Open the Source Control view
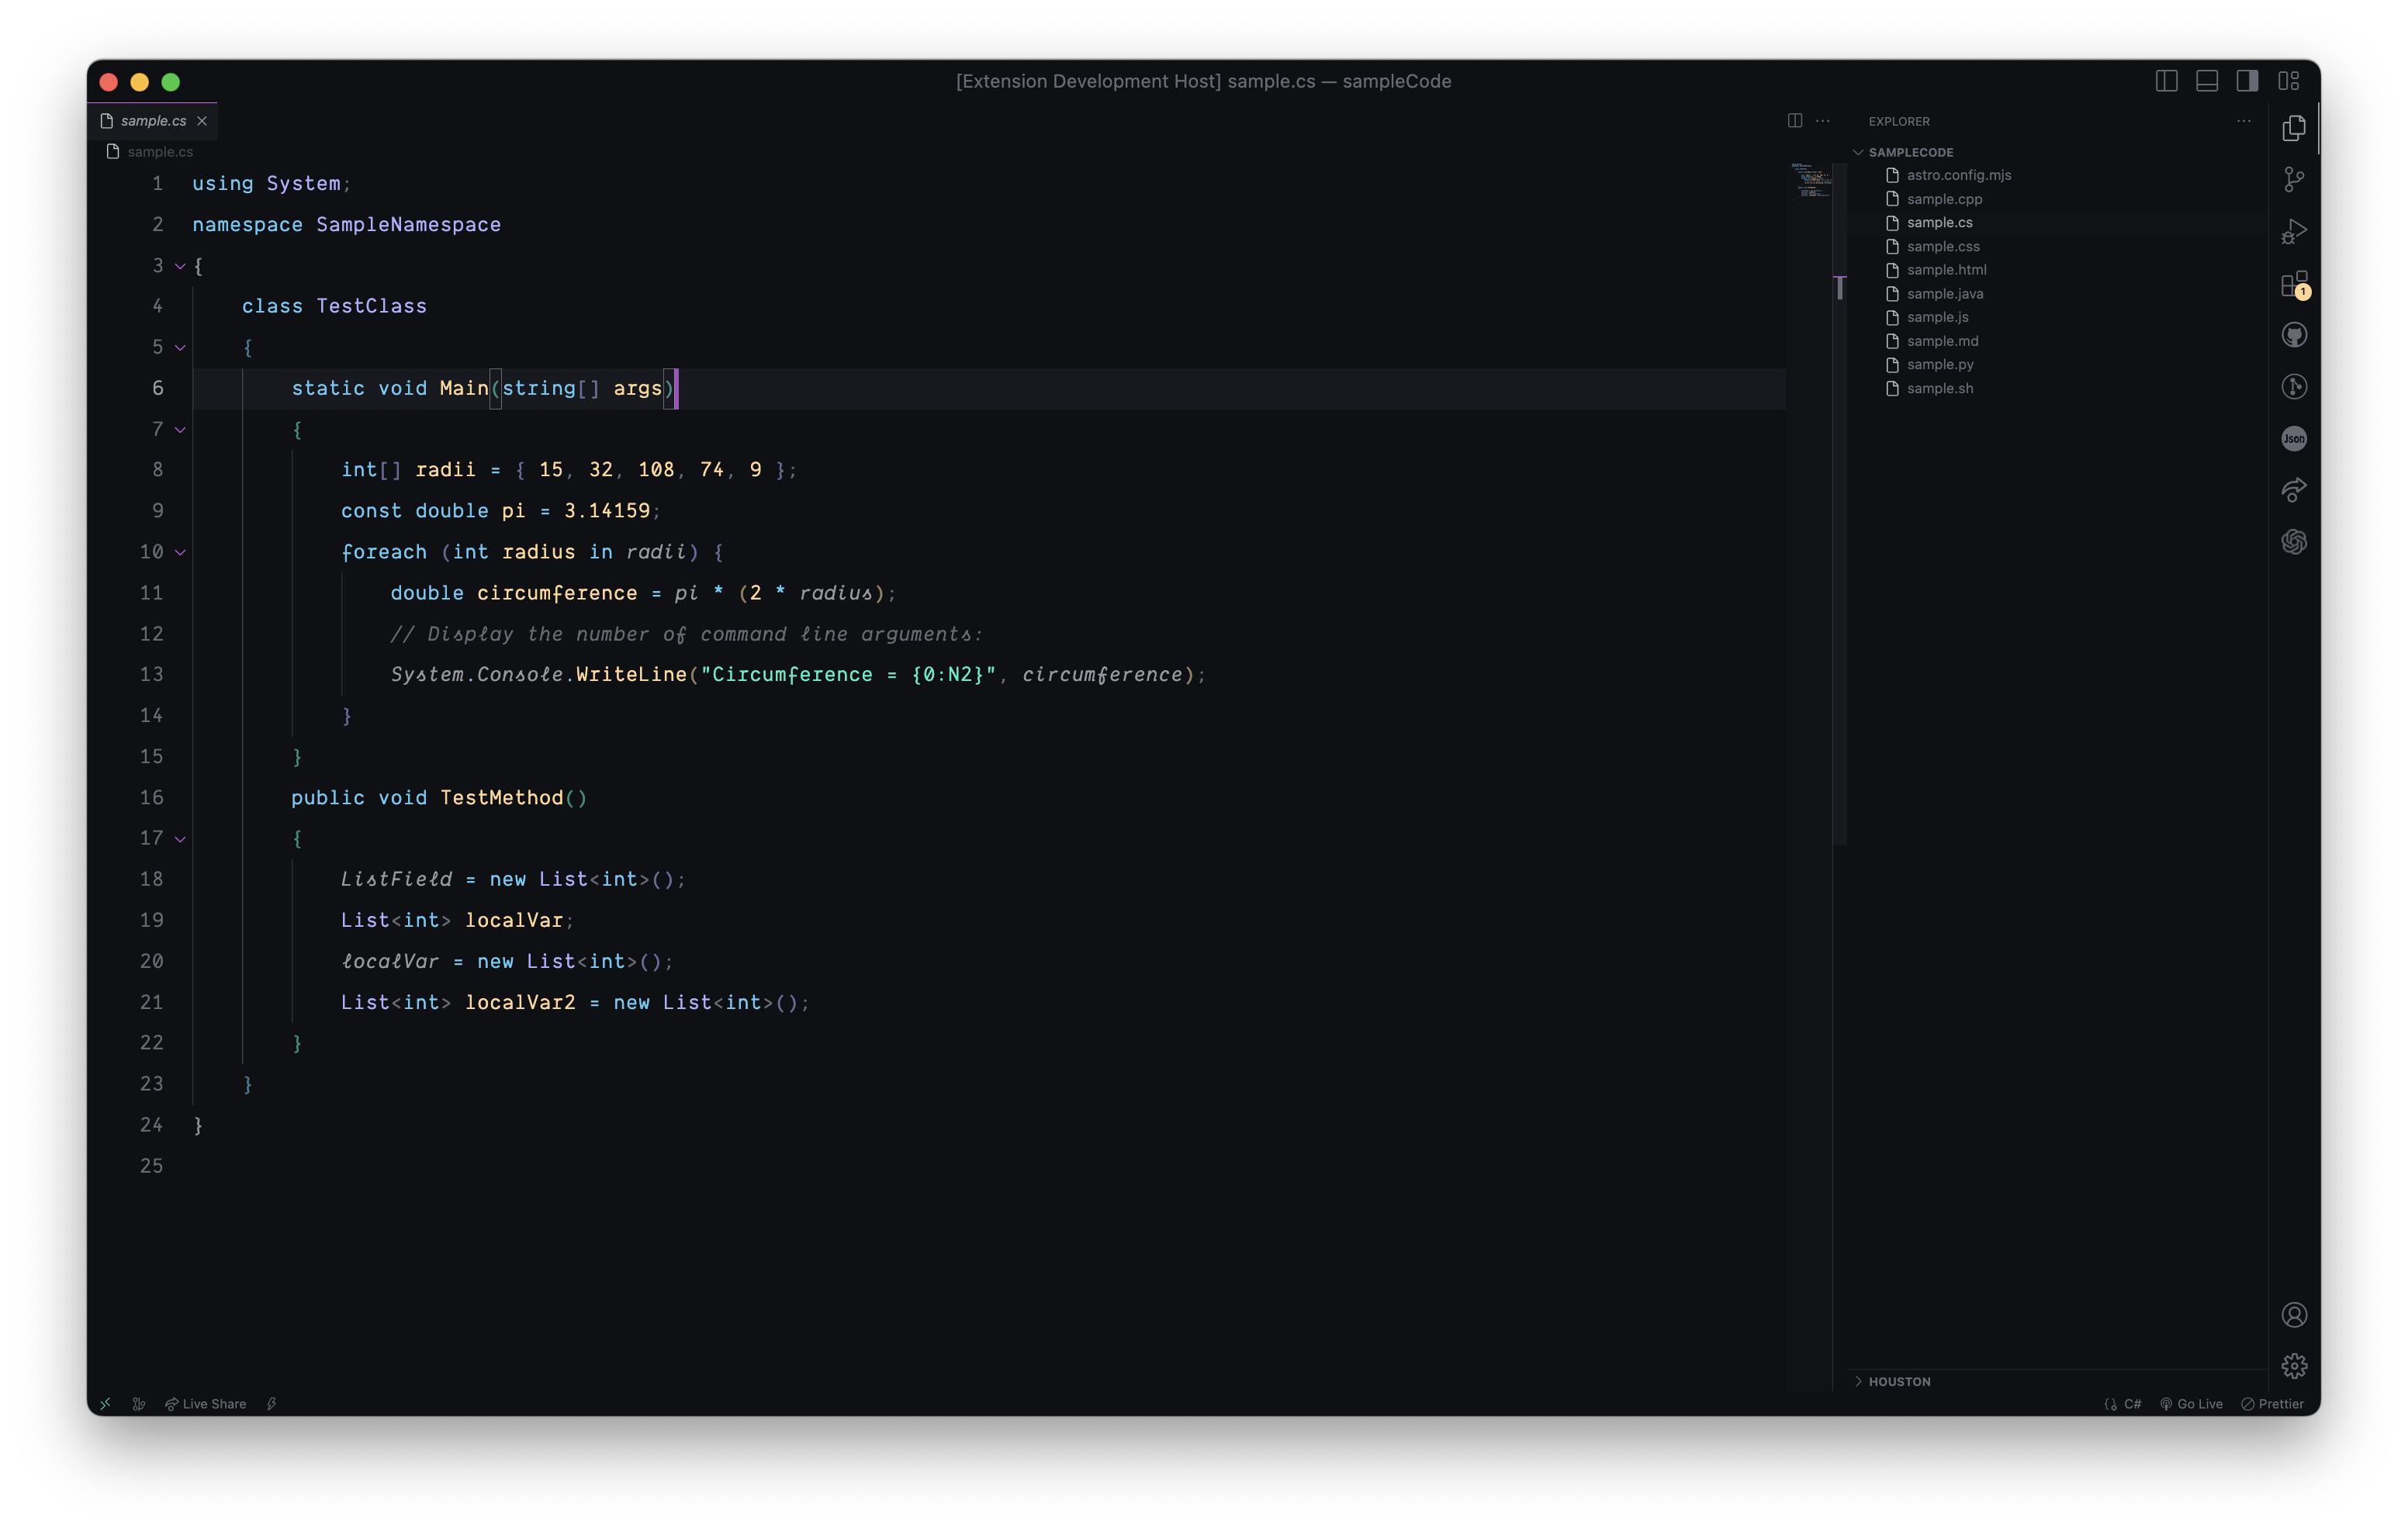2408x1531 pixels. pos(2294,180)
